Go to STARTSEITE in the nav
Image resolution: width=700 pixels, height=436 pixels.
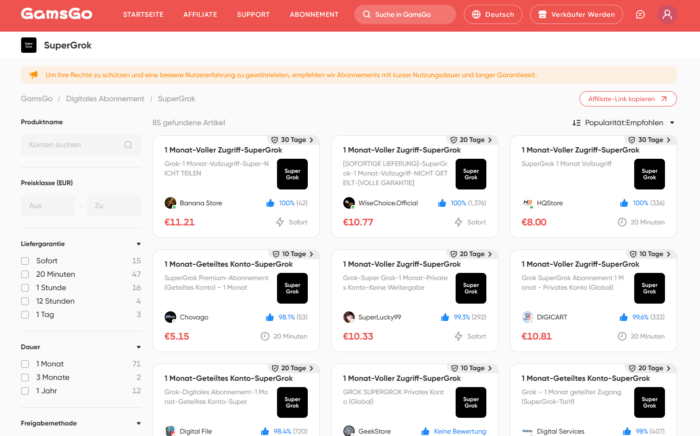(x=143, y=15)
